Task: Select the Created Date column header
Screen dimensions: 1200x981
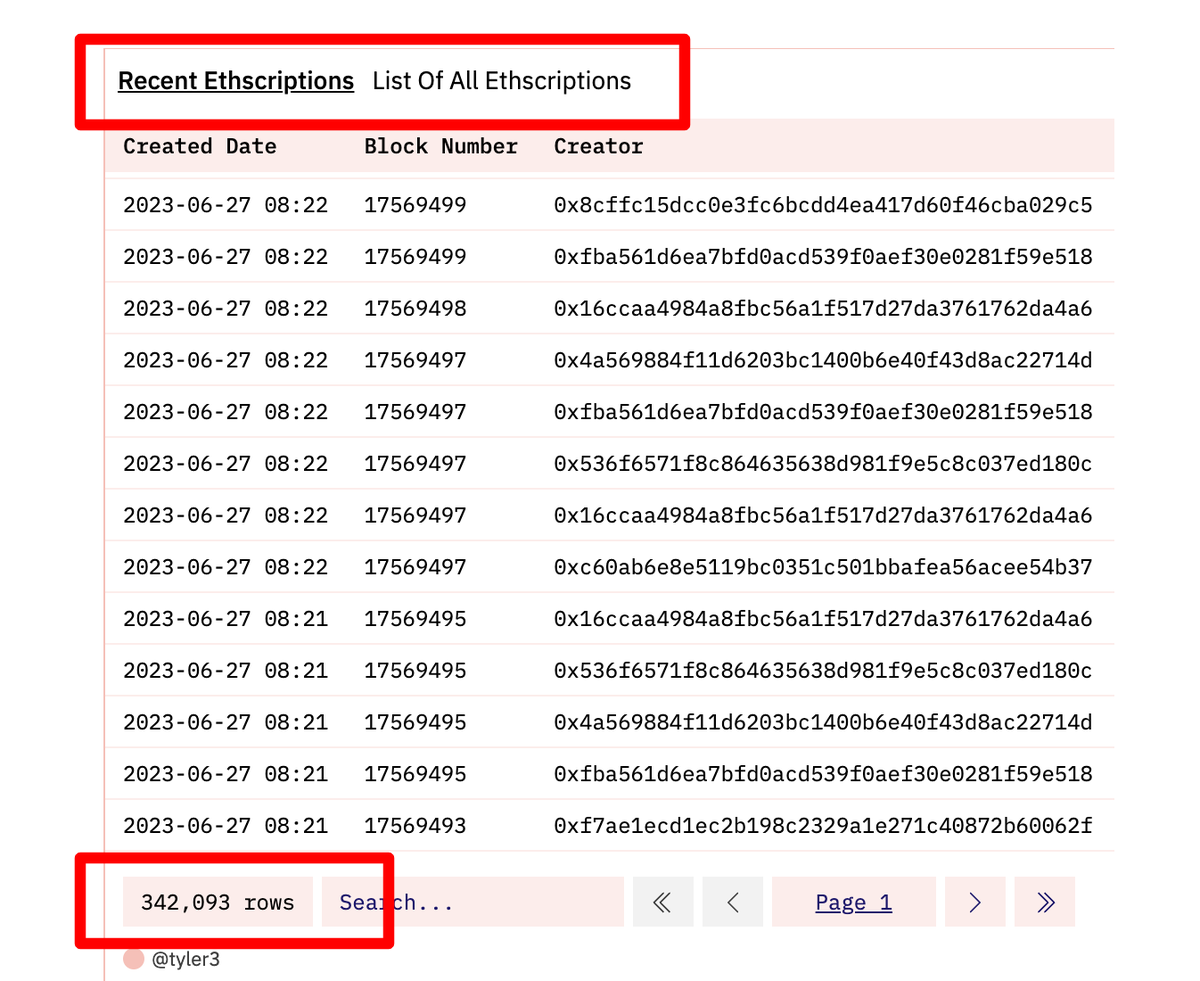Action: 200,146
